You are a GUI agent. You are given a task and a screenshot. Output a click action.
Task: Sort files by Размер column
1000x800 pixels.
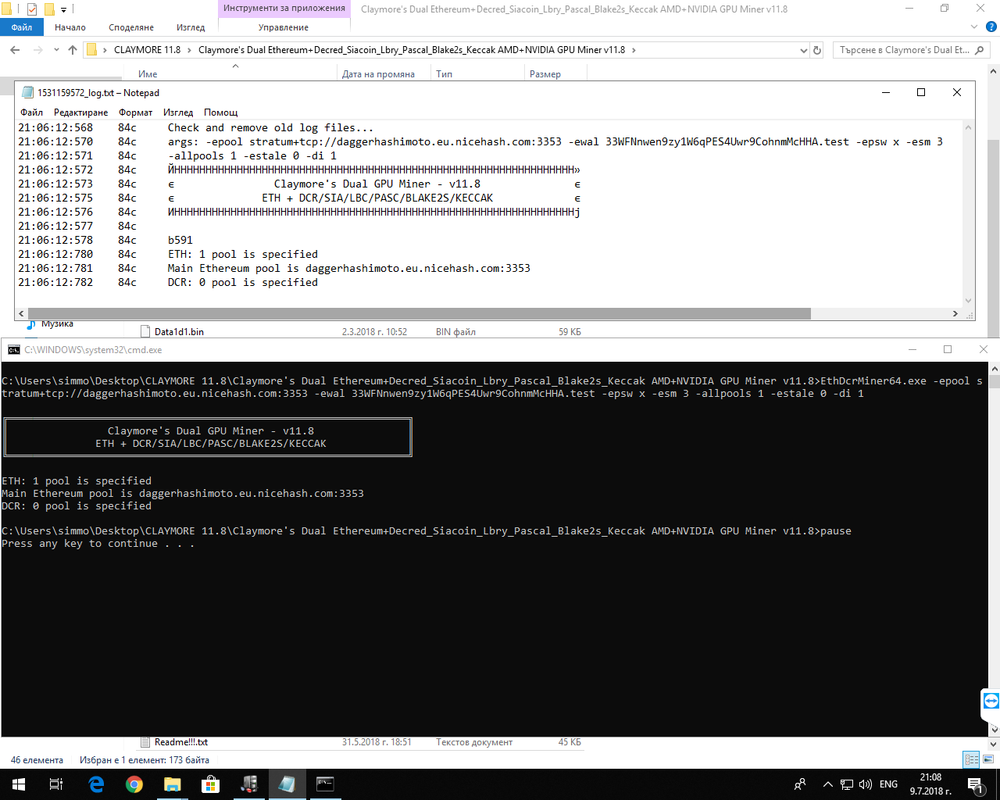tap(545, 74)
